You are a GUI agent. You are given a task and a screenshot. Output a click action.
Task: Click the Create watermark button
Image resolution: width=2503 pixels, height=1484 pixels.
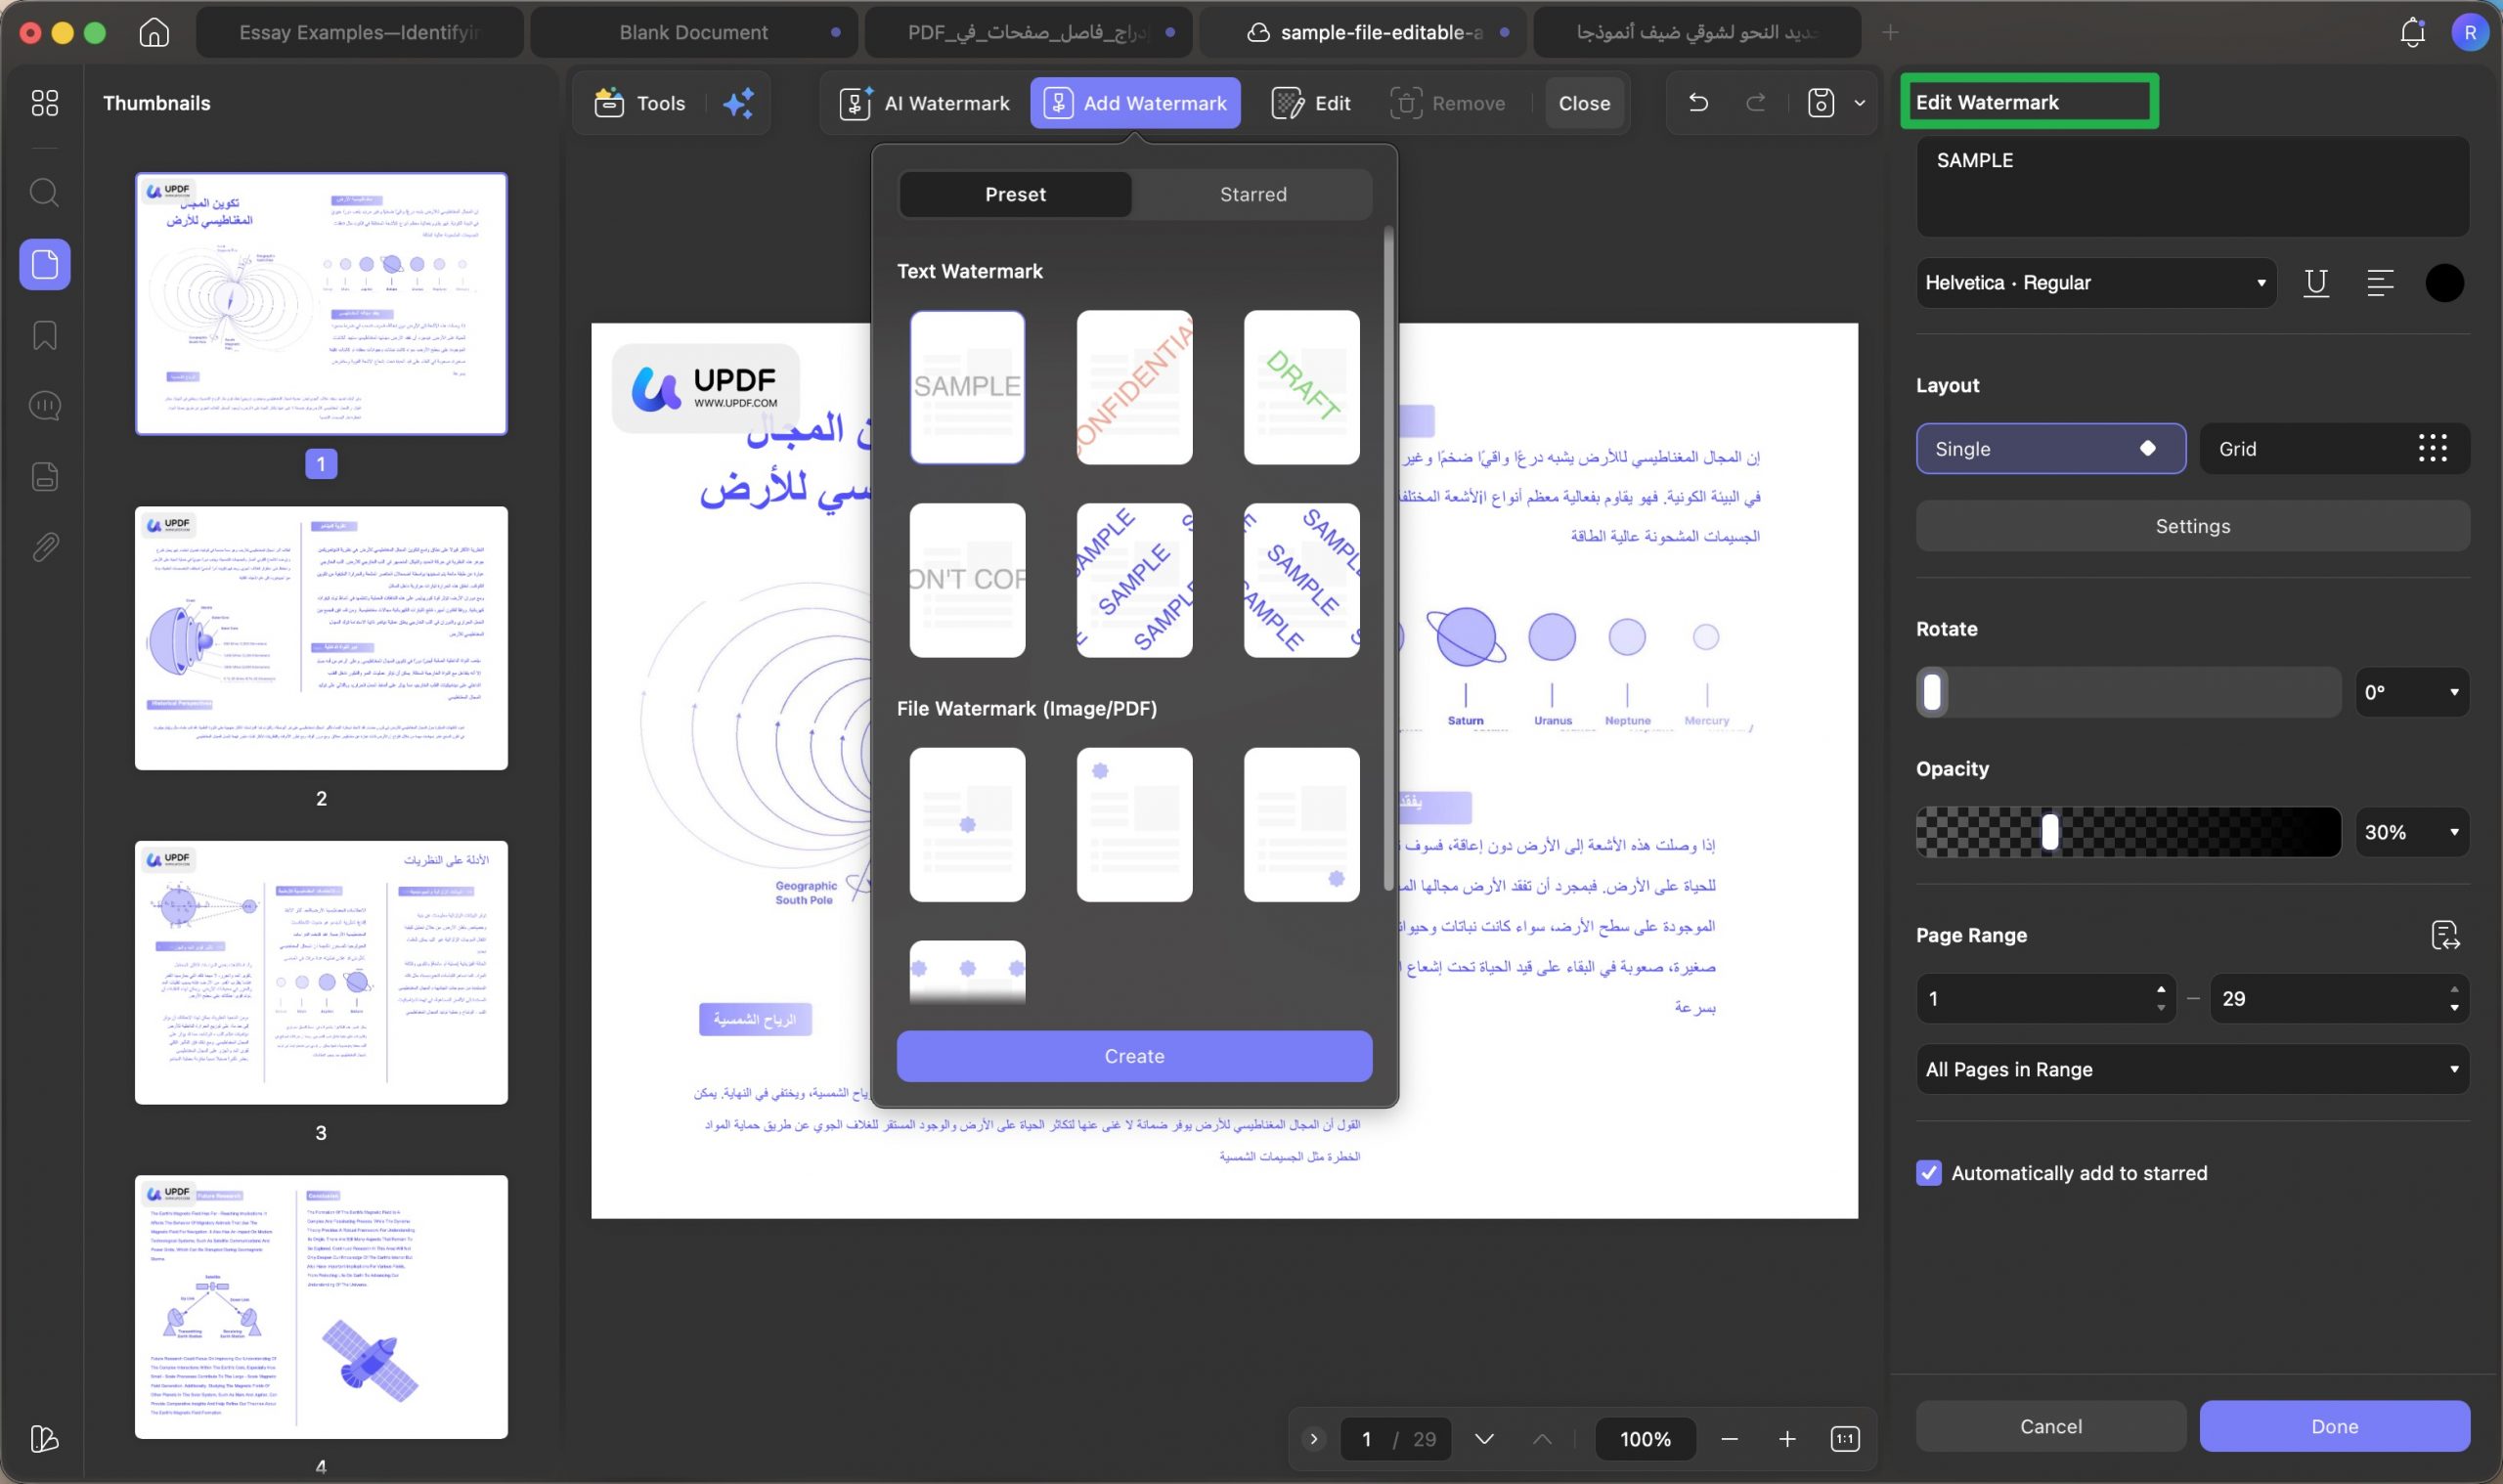coord(1134,1056)
